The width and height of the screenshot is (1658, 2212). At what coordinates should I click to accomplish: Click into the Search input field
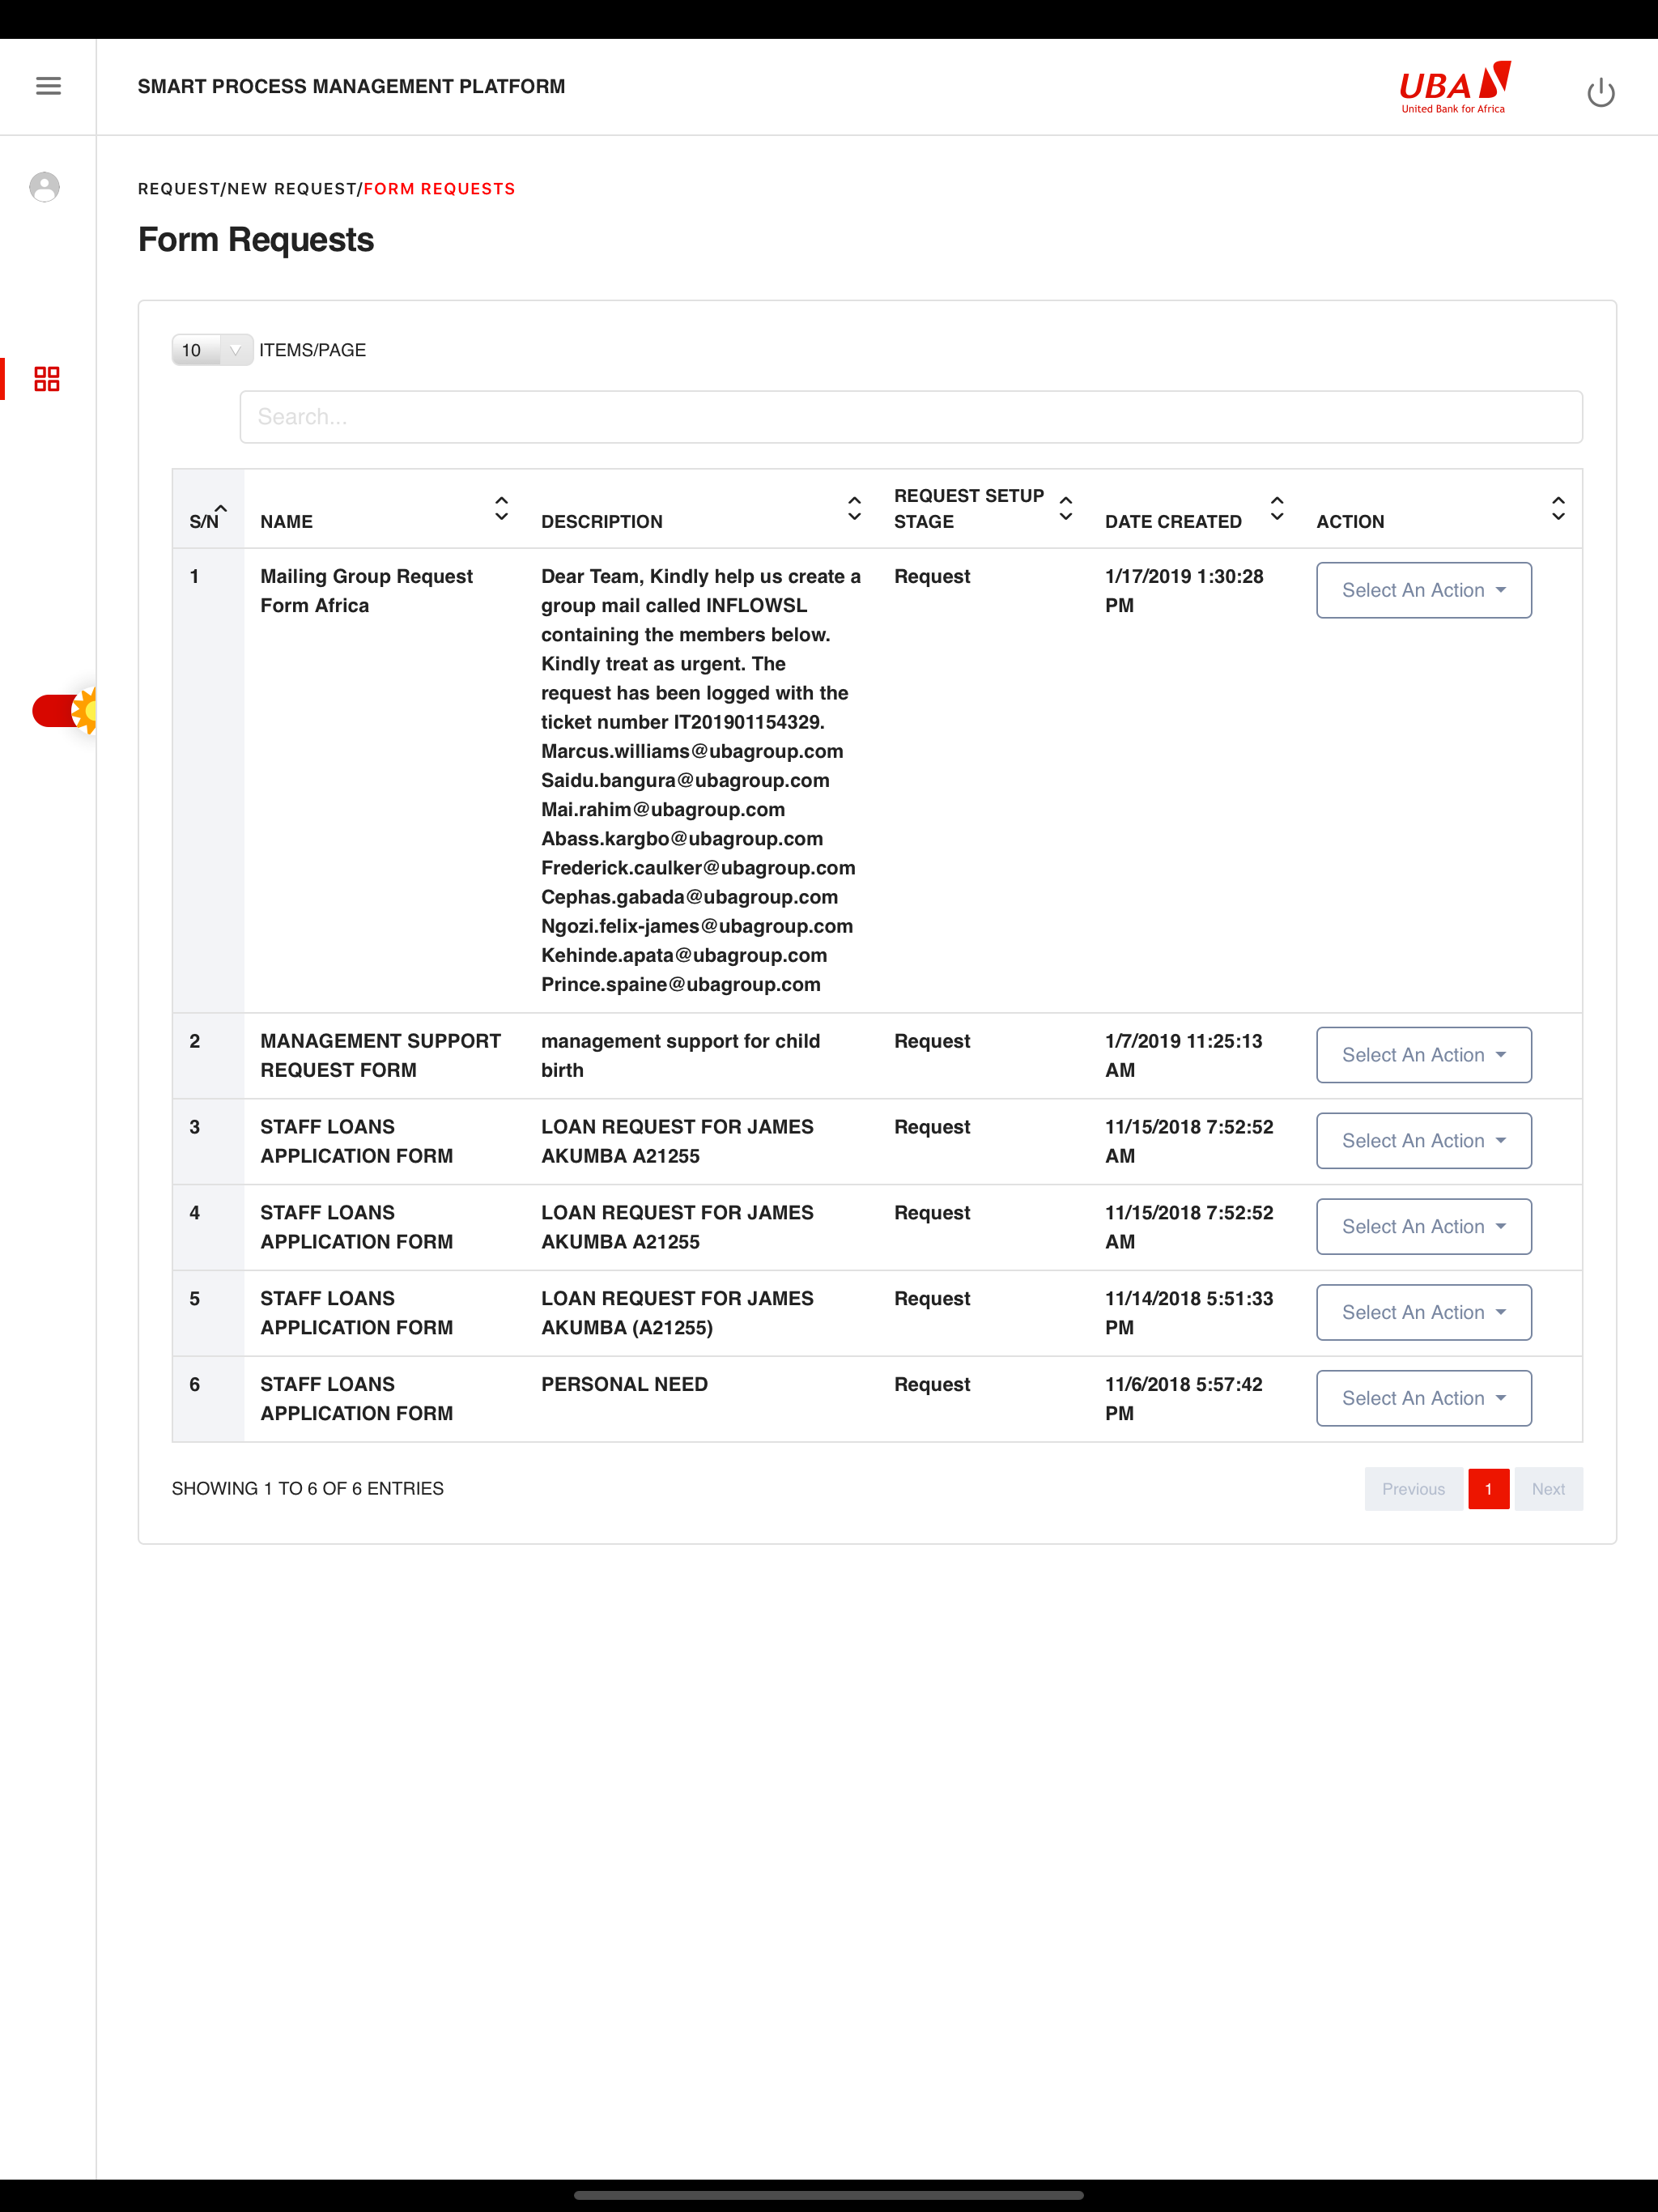tap(910, 417)
